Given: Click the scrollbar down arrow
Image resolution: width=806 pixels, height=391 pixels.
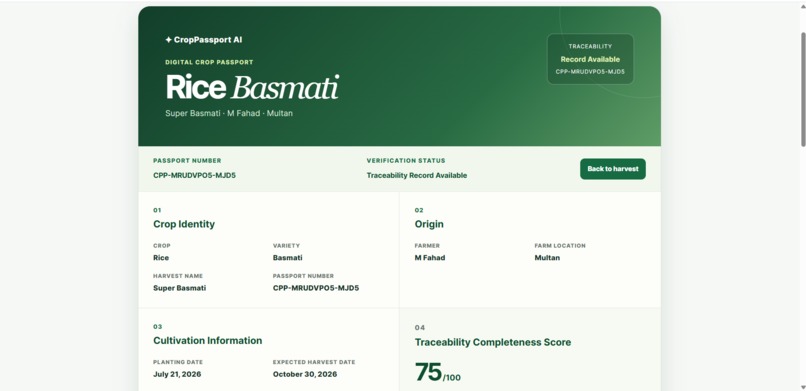Looking at the screenshot, I should point(803,387).
